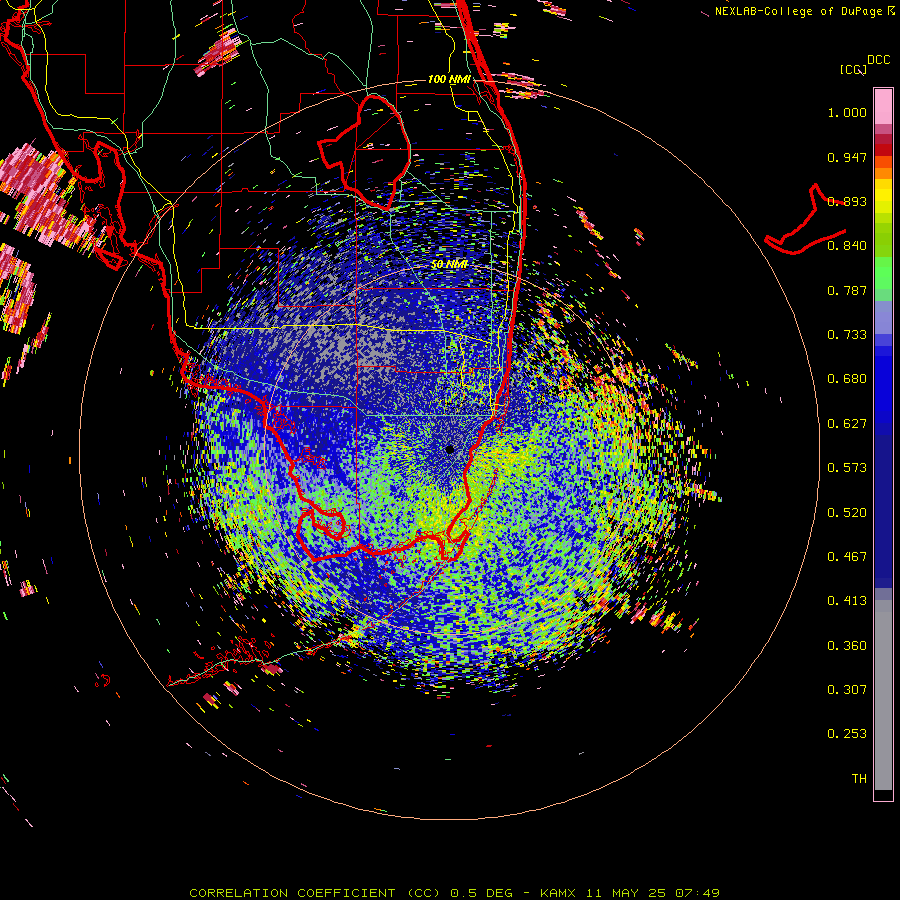Select the 0.360 scale value
Viewport: 900px width, 900px height.
(x=847, y=646)
